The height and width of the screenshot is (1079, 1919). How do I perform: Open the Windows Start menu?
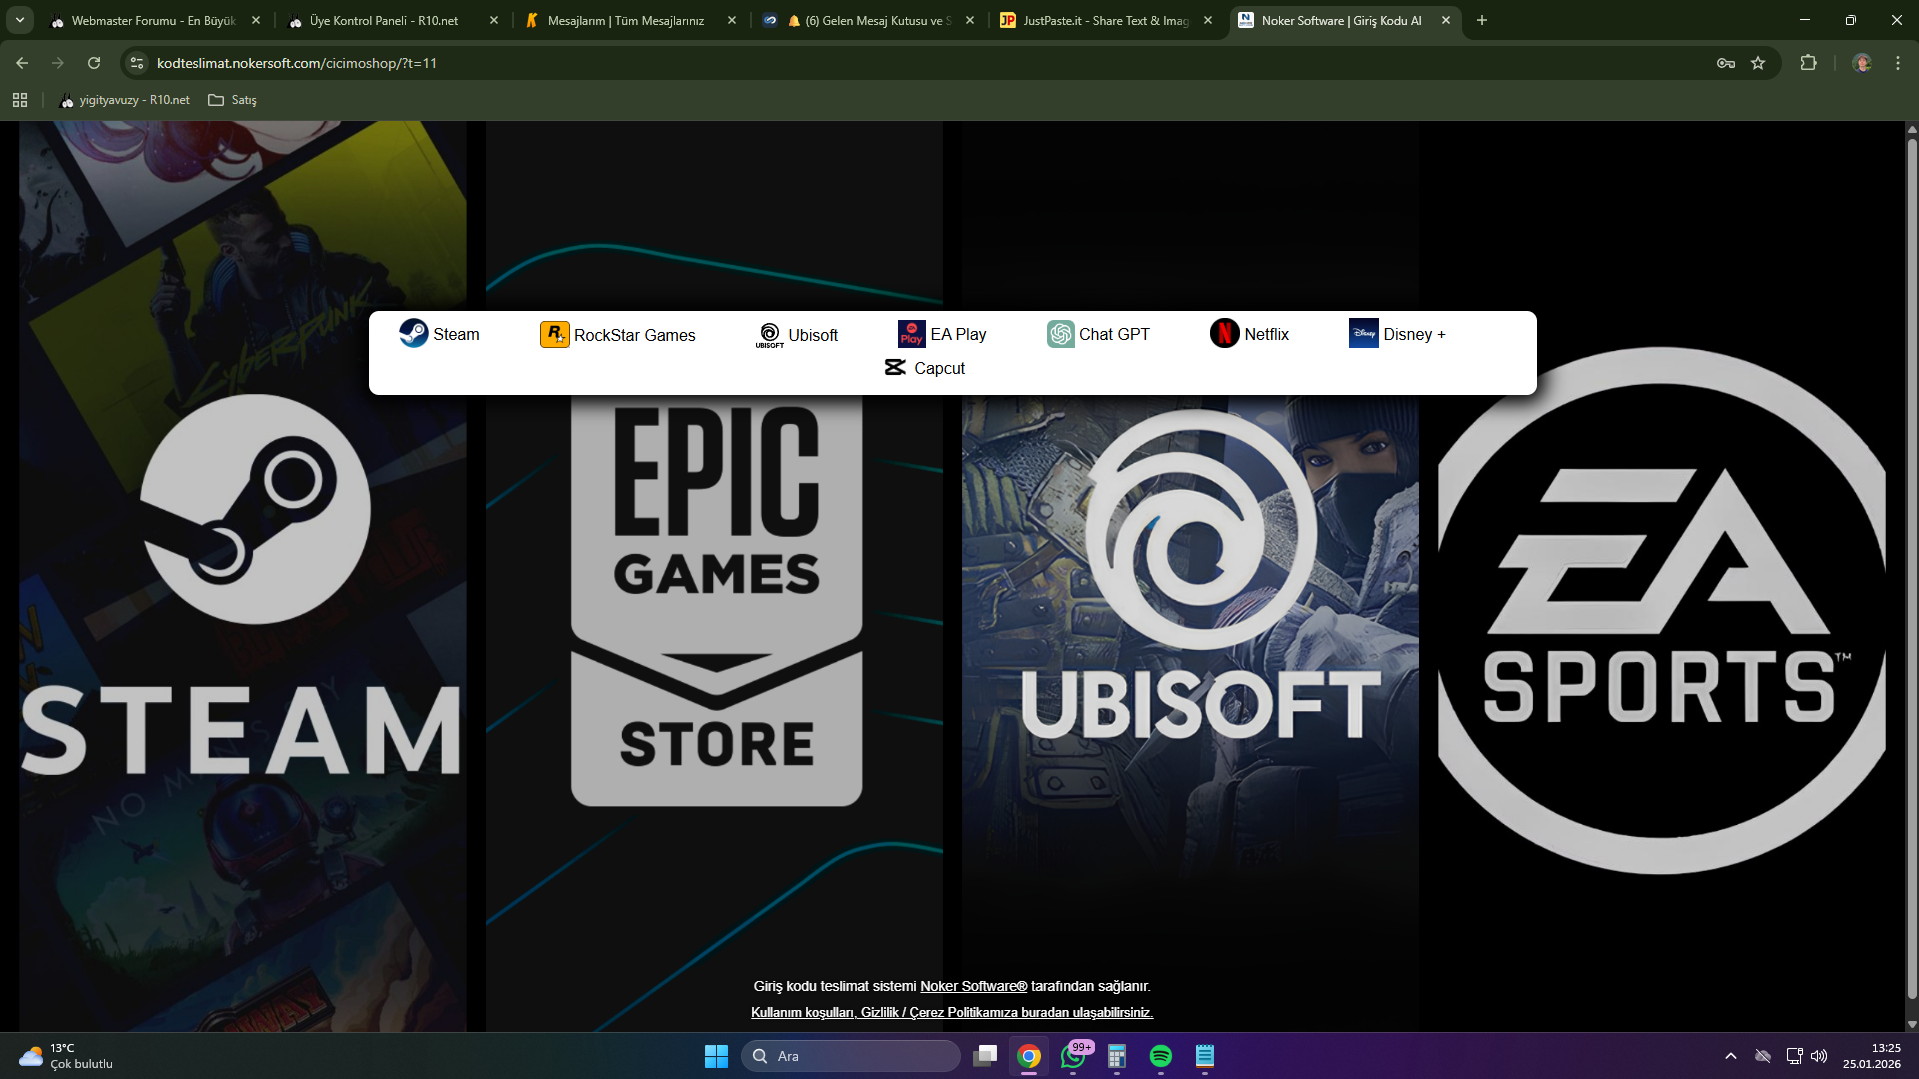716,1056
